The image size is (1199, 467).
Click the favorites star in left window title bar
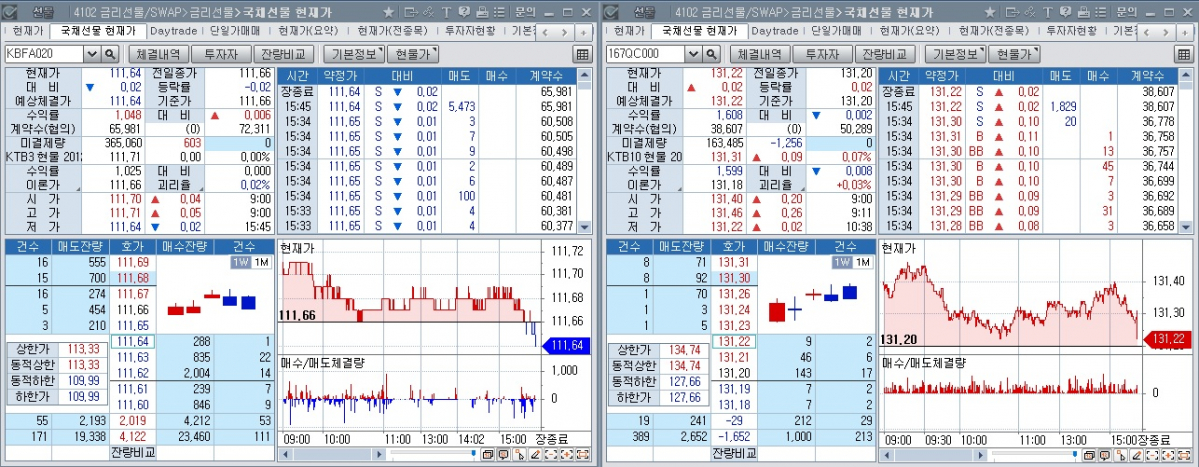pos(388,12)
